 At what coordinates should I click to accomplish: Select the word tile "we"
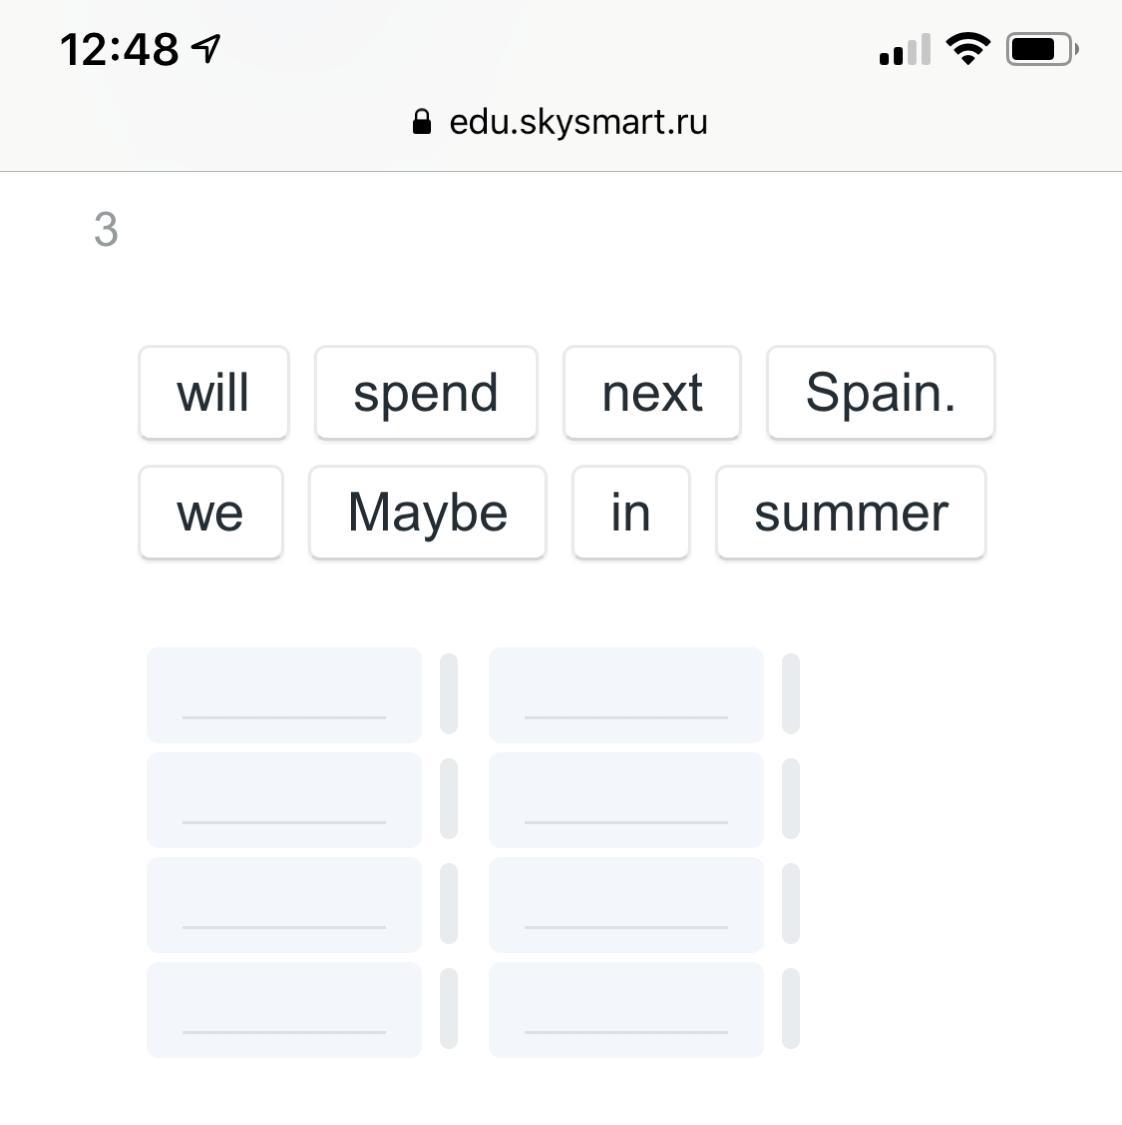211,513
